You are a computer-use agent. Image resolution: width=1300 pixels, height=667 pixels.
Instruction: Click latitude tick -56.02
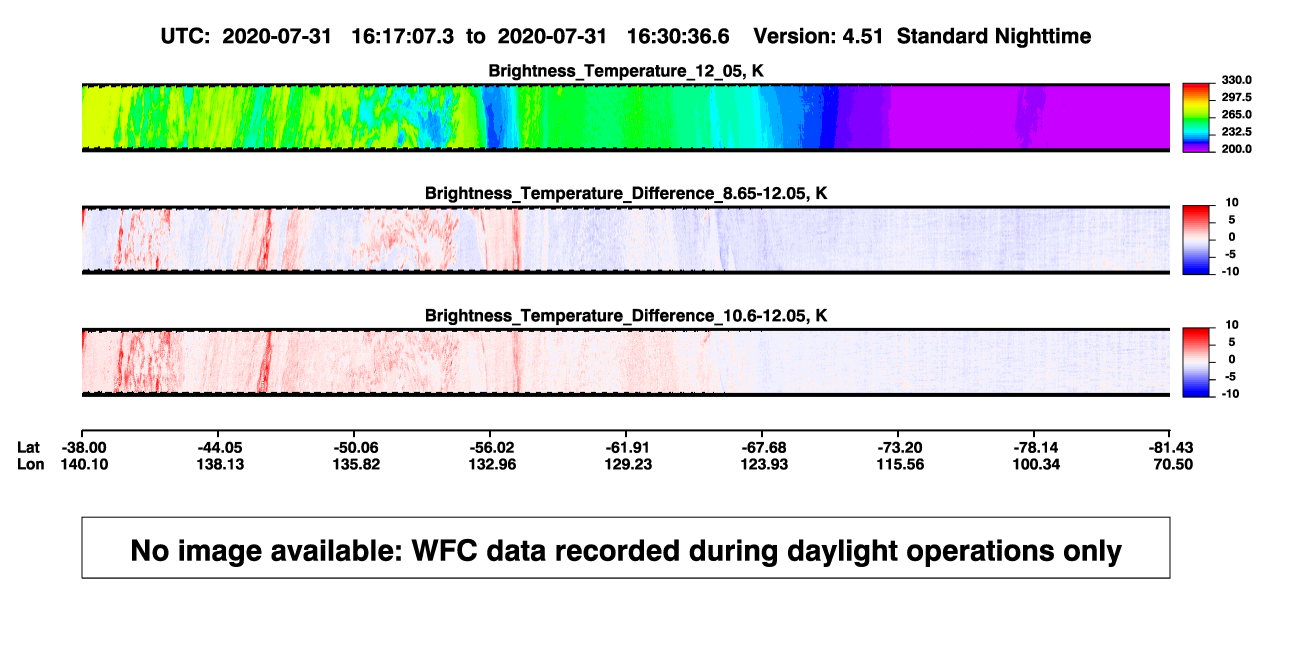[492, 447]
